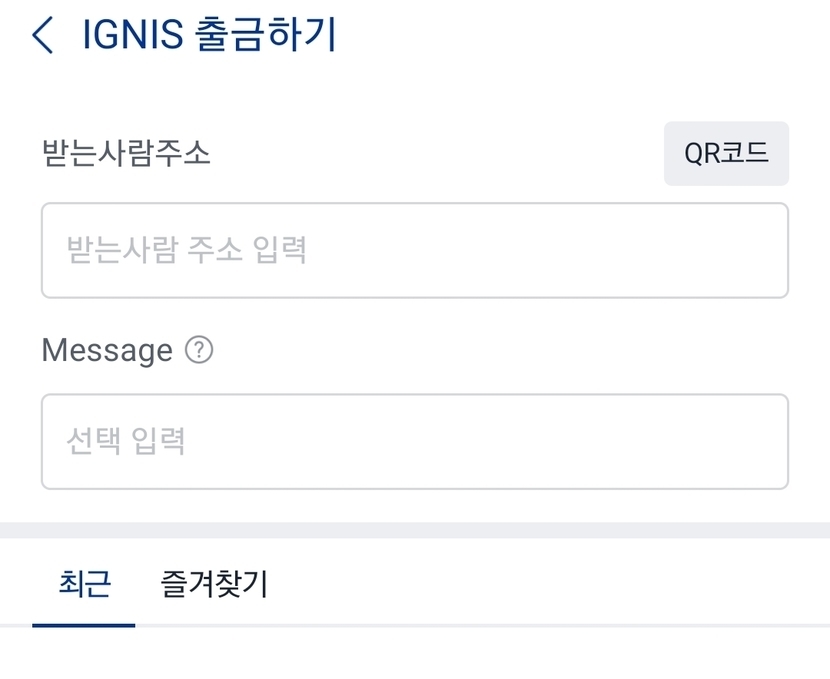Viewport: 830px width, 679px height.
Task: Open the Message help question-mark icon
Action: (x=200, y=351)
